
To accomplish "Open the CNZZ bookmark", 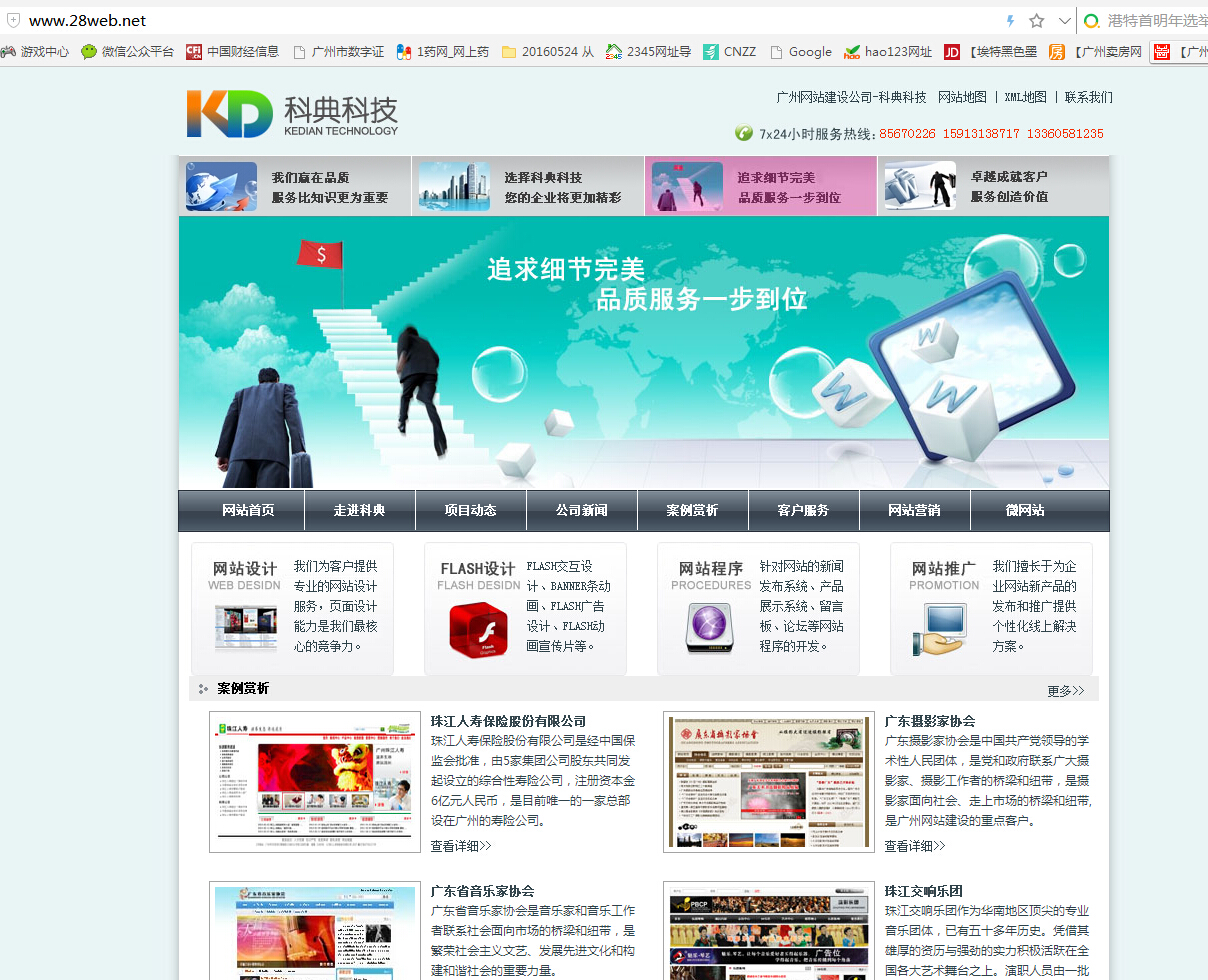I will tap(730, 52).
